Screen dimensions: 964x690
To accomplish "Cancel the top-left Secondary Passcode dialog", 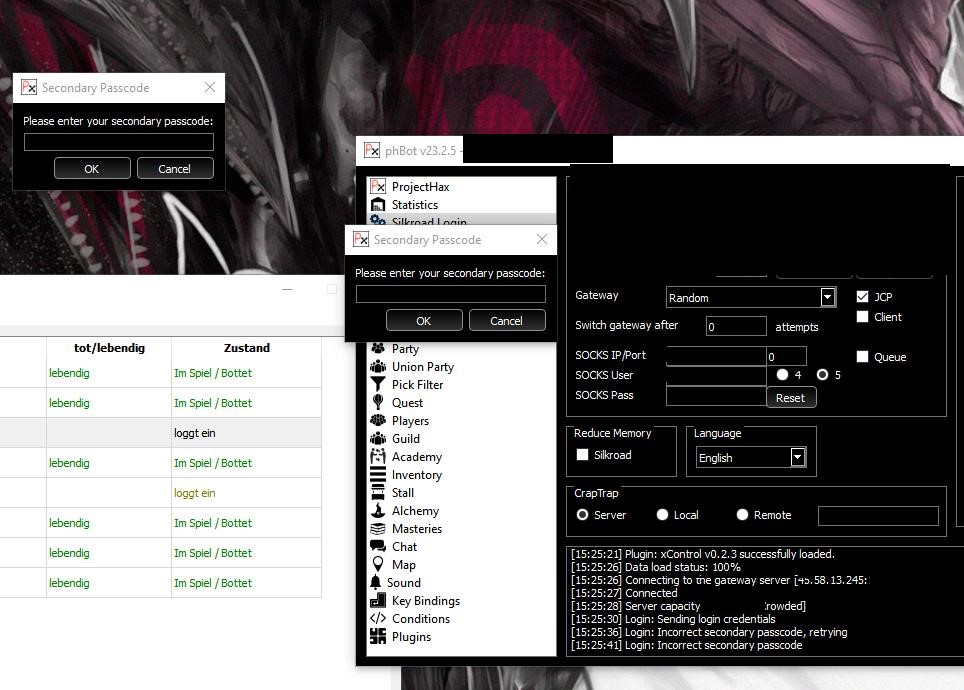I will (175, 169).
